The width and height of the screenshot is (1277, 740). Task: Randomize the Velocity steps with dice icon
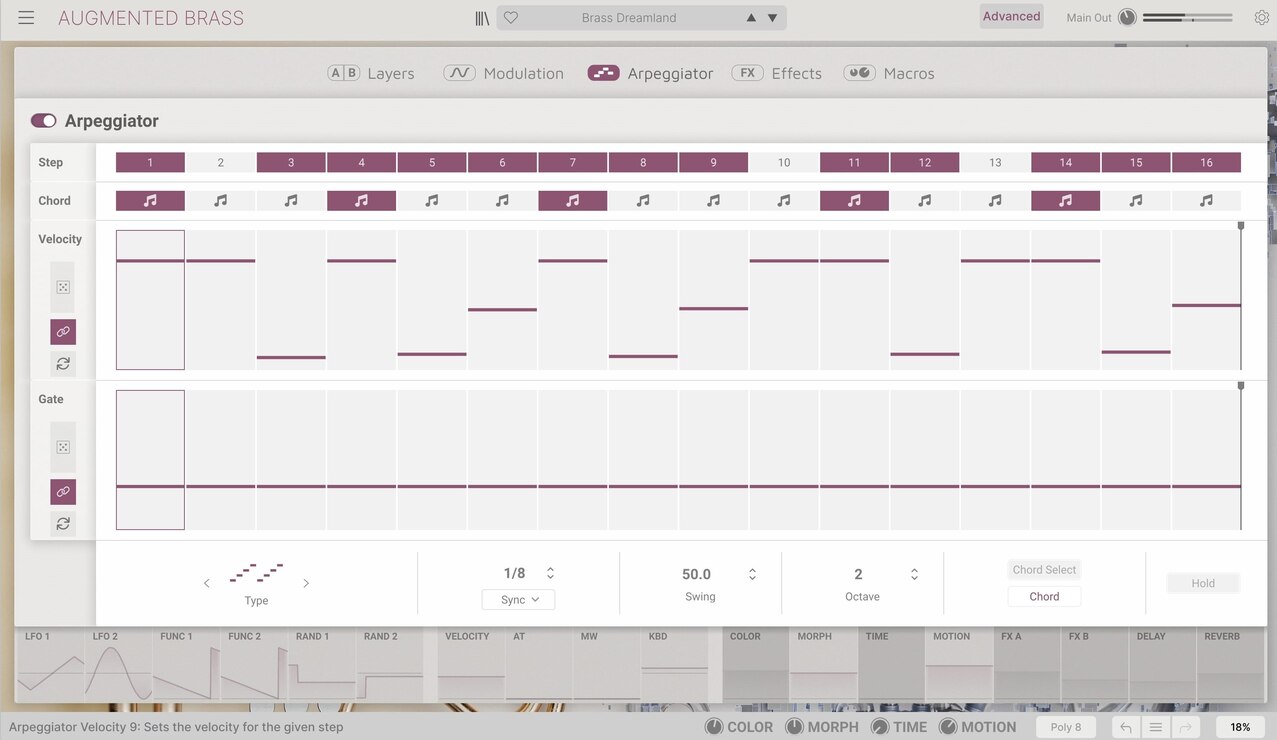pyautogui.click(x=62, y=287)
